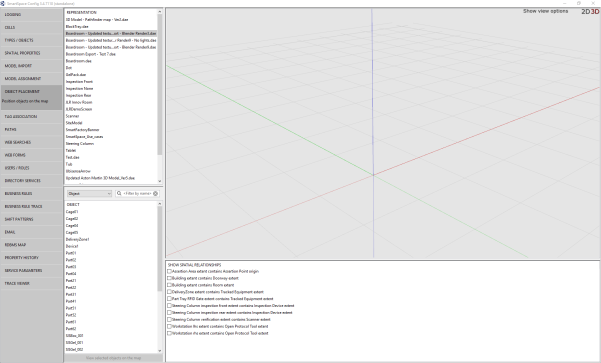
Task: Click the down arrow of the Object list scrollbar
Action: (x=160, y=350)
